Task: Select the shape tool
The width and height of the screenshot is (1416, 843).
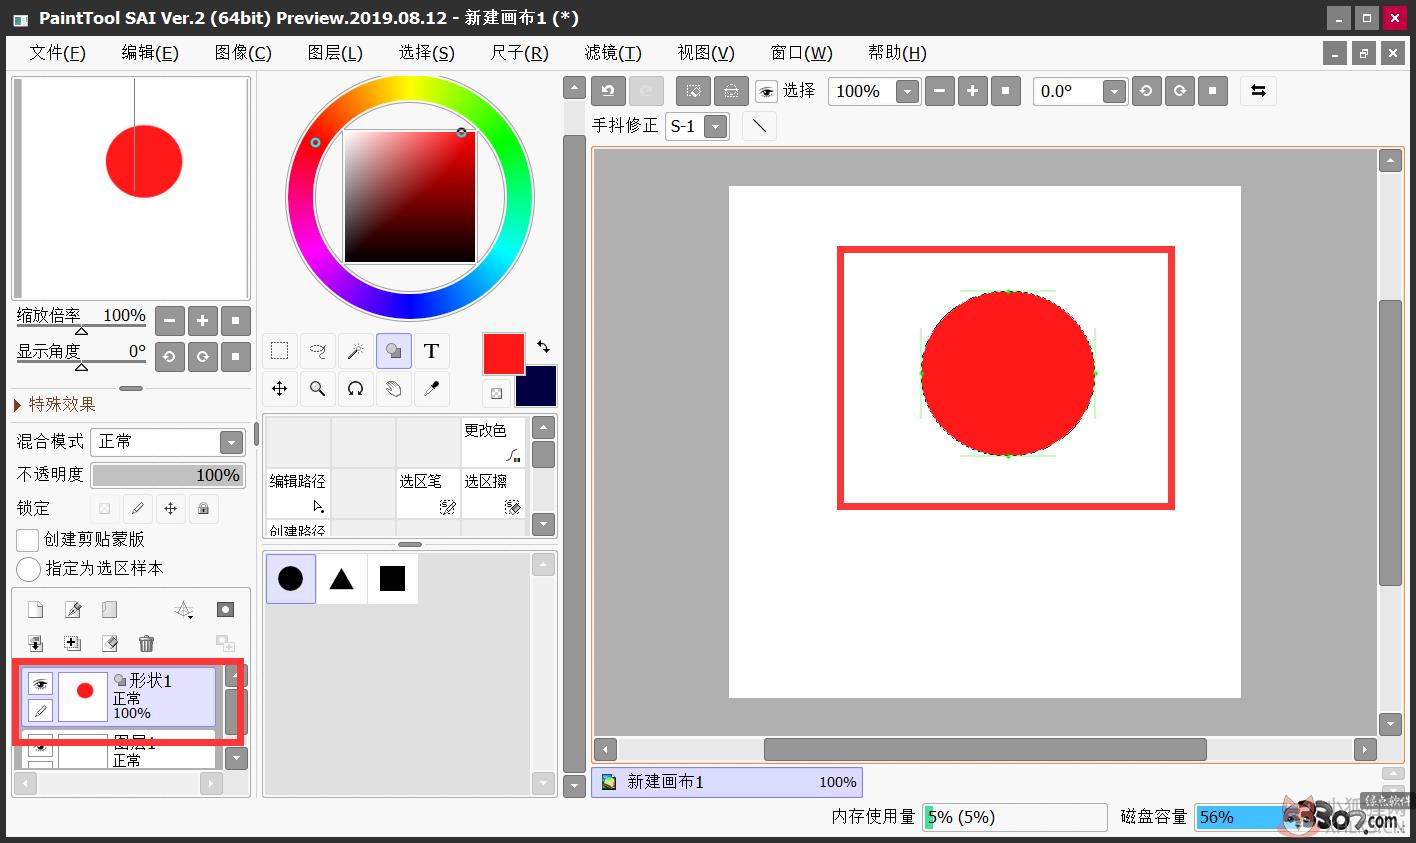Action: point(394,351)
